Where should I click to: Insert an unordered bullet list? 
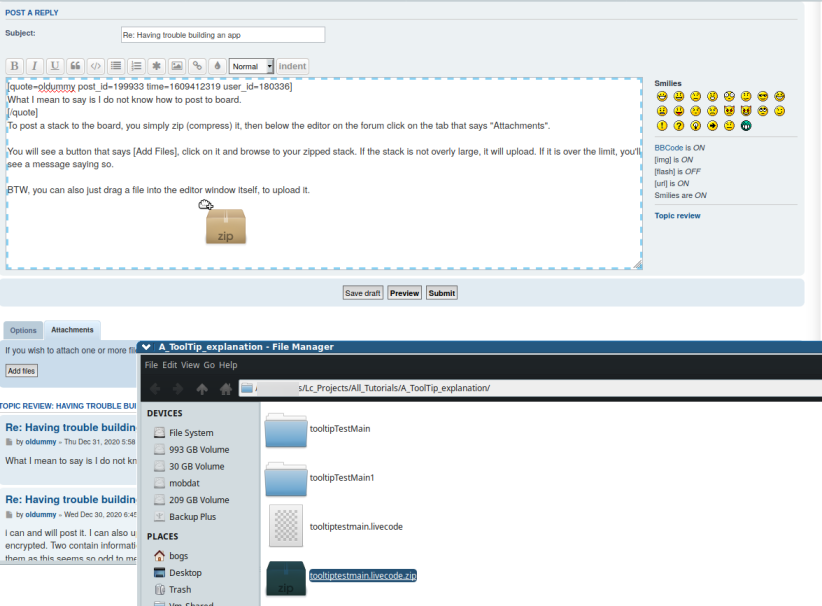pos(116,66)
